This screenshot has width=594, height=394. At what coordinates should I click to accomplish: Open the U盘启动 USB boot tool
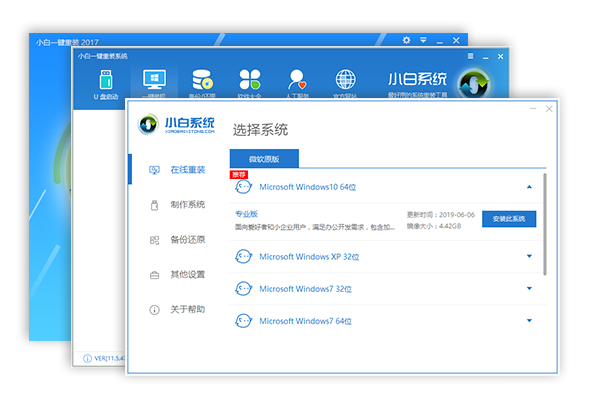pyautogui.click(x=106, y=84)
